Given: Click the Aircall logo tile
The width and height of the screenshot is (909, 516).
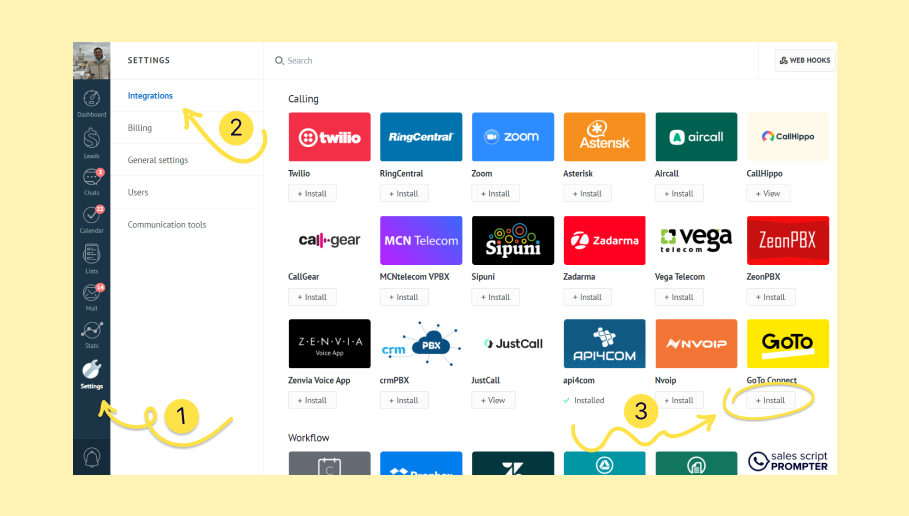Looking at the screenshot, I should 696,137.
